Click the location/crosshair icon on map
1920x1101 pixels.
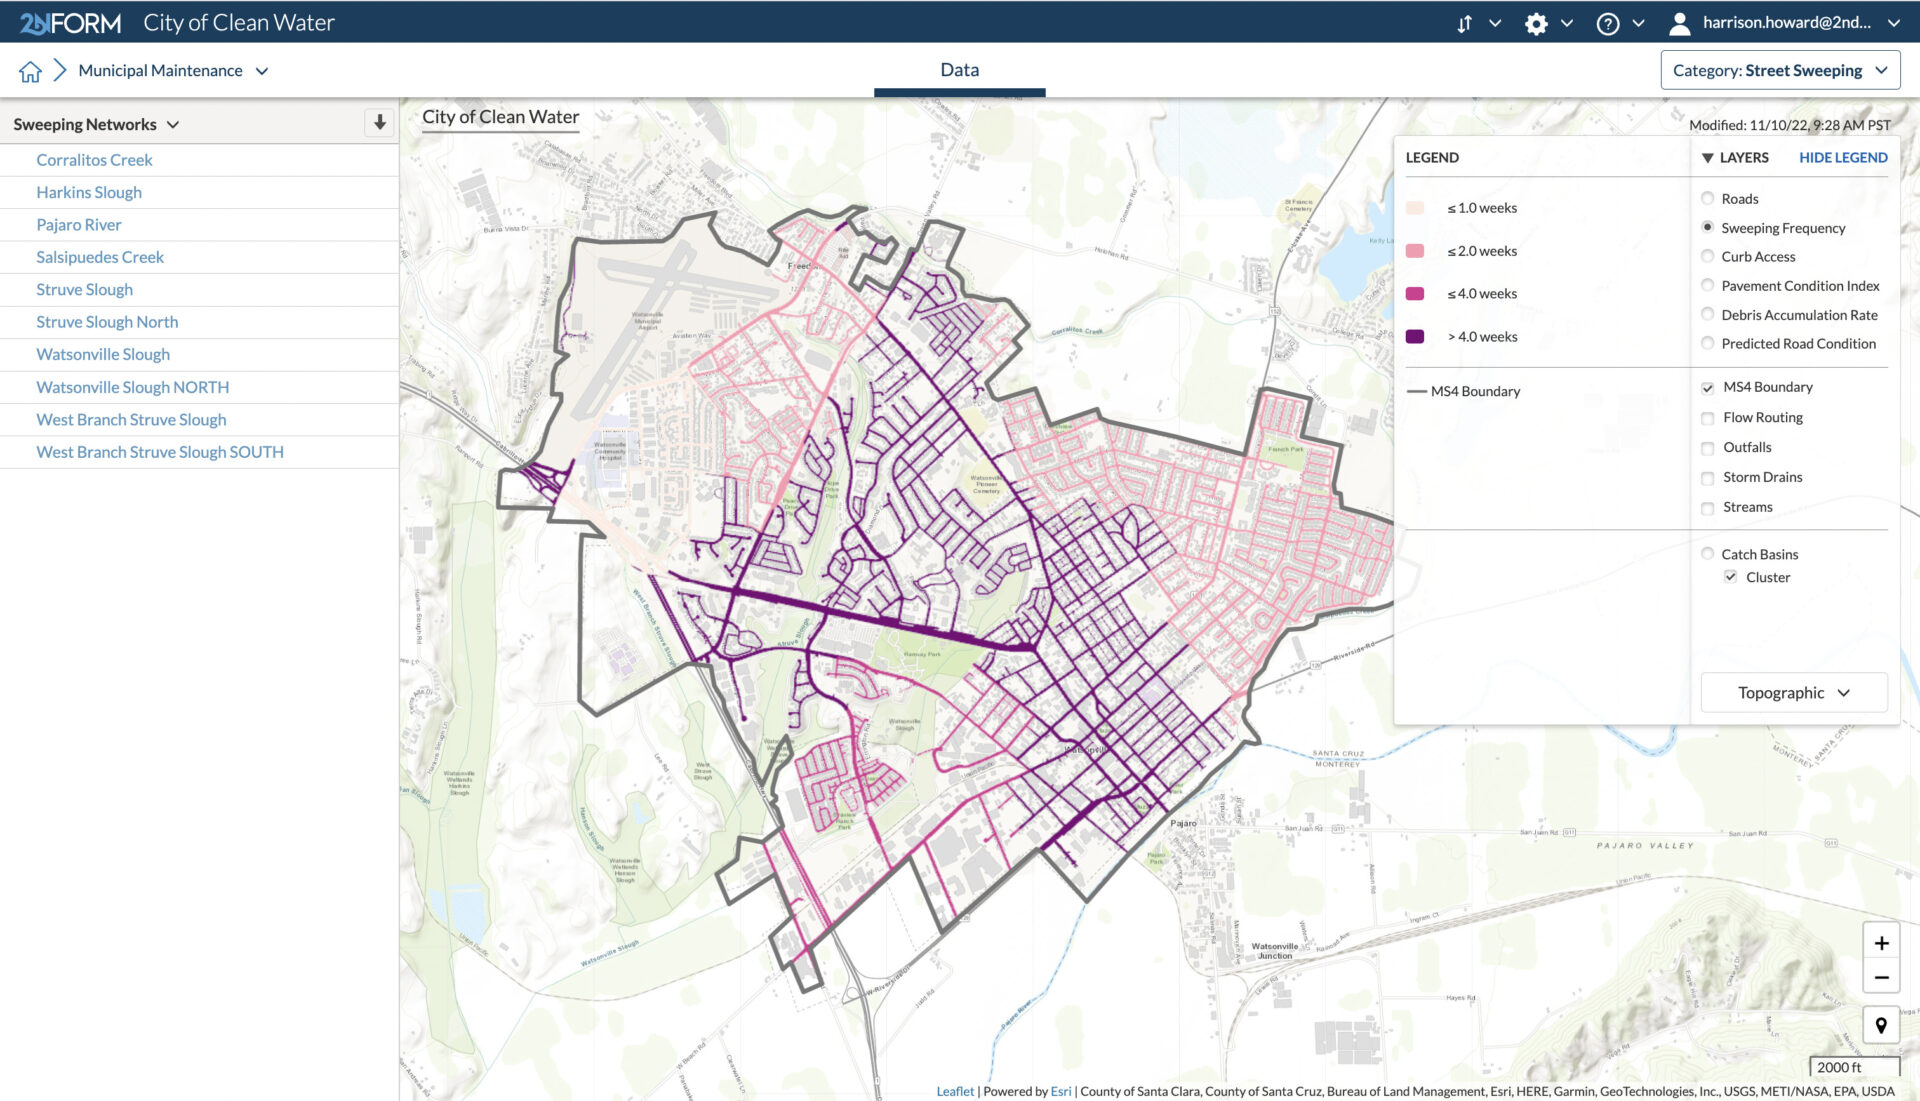(x=1883, y=1026)
